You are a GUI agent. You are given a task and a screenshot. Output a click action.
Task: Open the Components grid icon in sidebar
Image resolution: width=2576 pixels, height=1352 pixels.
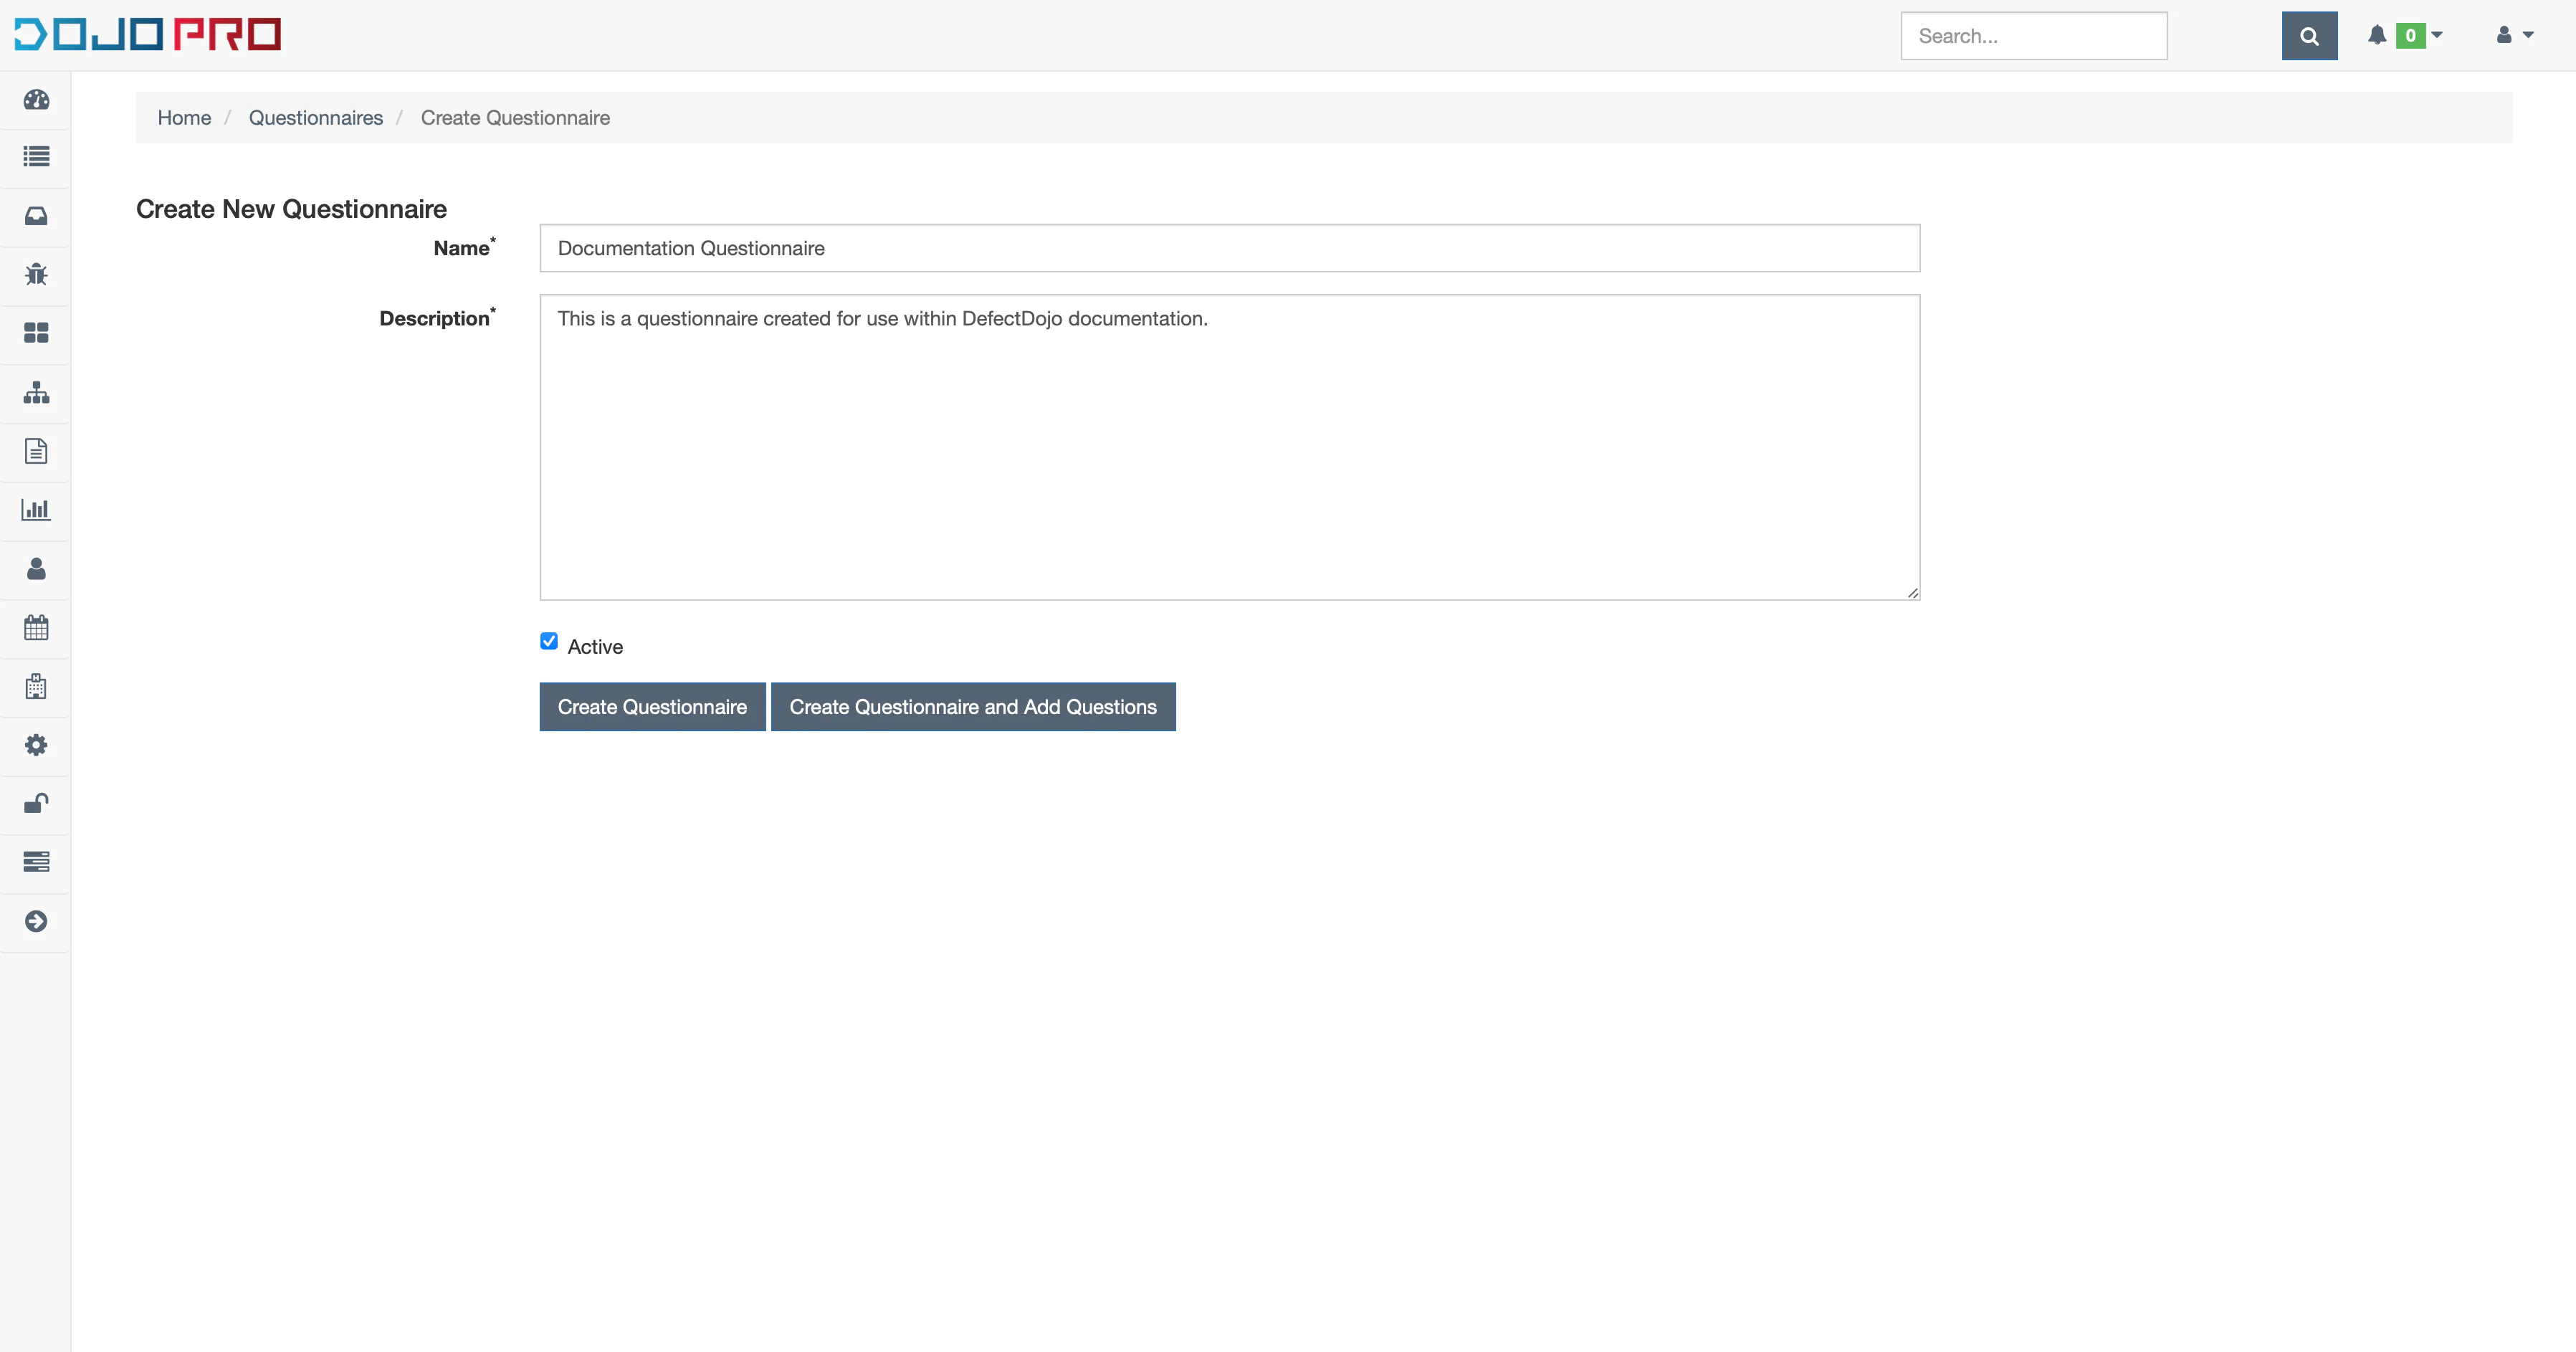pyautogui.click(x=36, y=333)
